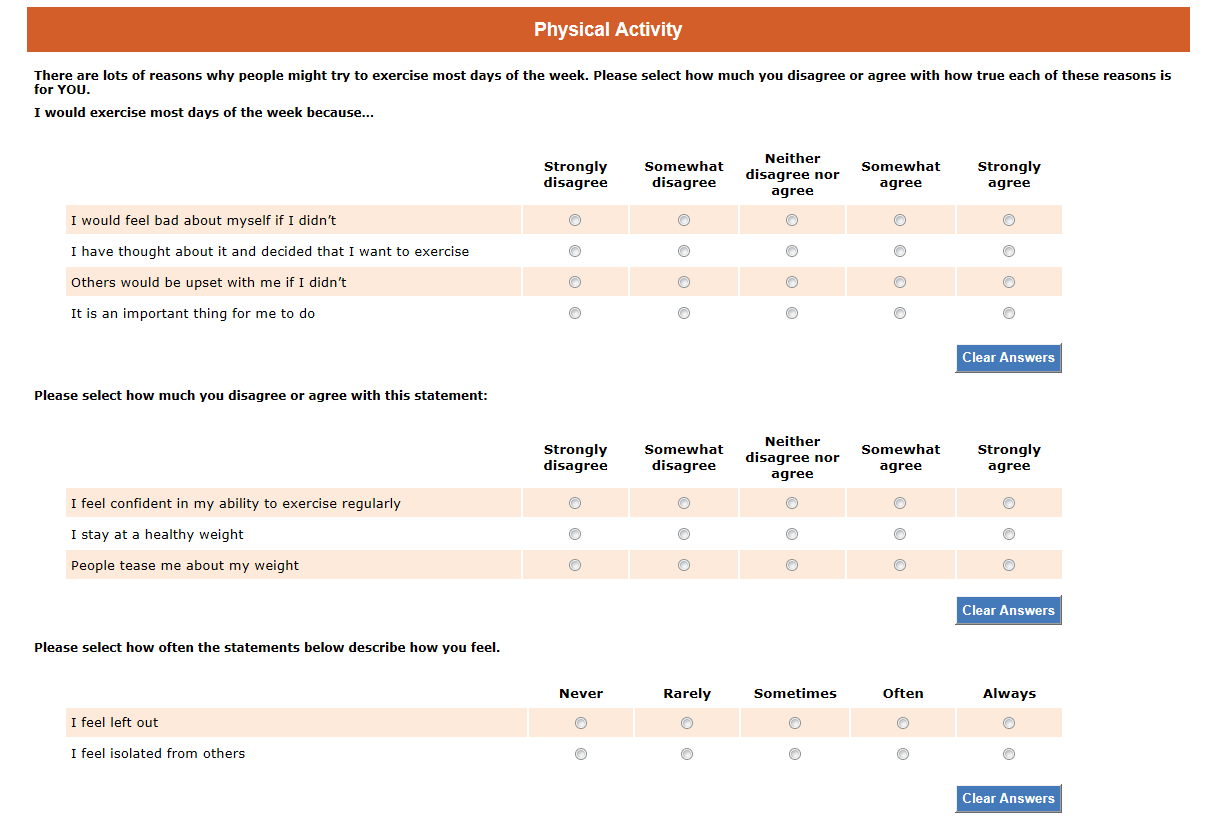Select Sometimes for 'I feel isolated from others'
The image size is (1210, 822).
(x=795, y=754)
